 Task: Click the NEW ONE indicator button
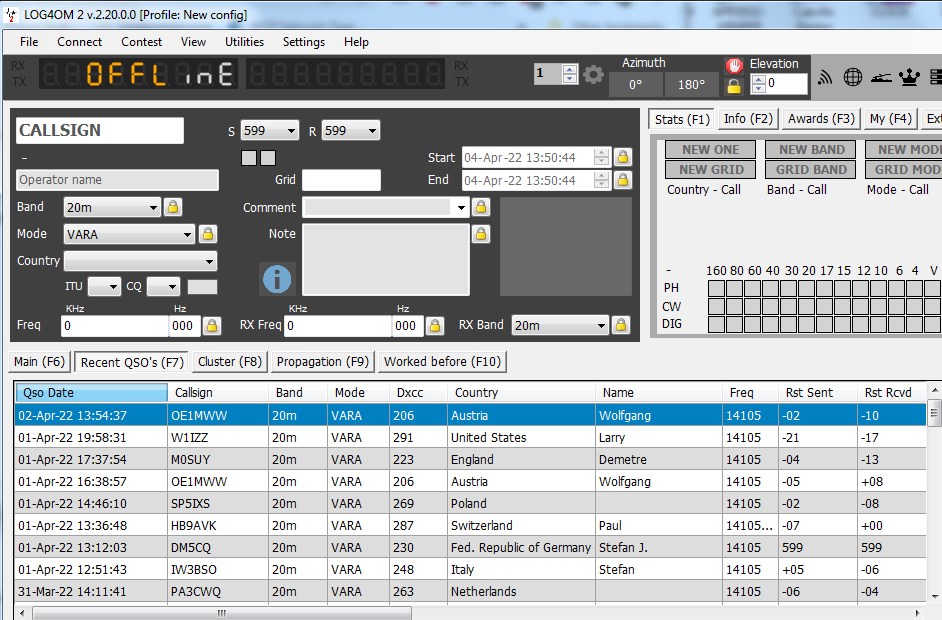(711, 150)
